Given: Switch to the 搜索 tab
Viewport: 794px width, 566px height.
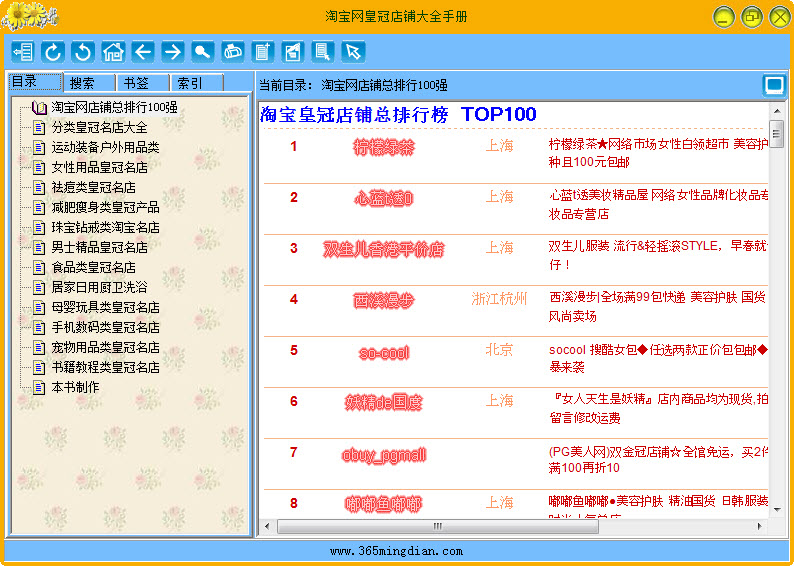Looking at the screenshot, I should tap(89, 83).
